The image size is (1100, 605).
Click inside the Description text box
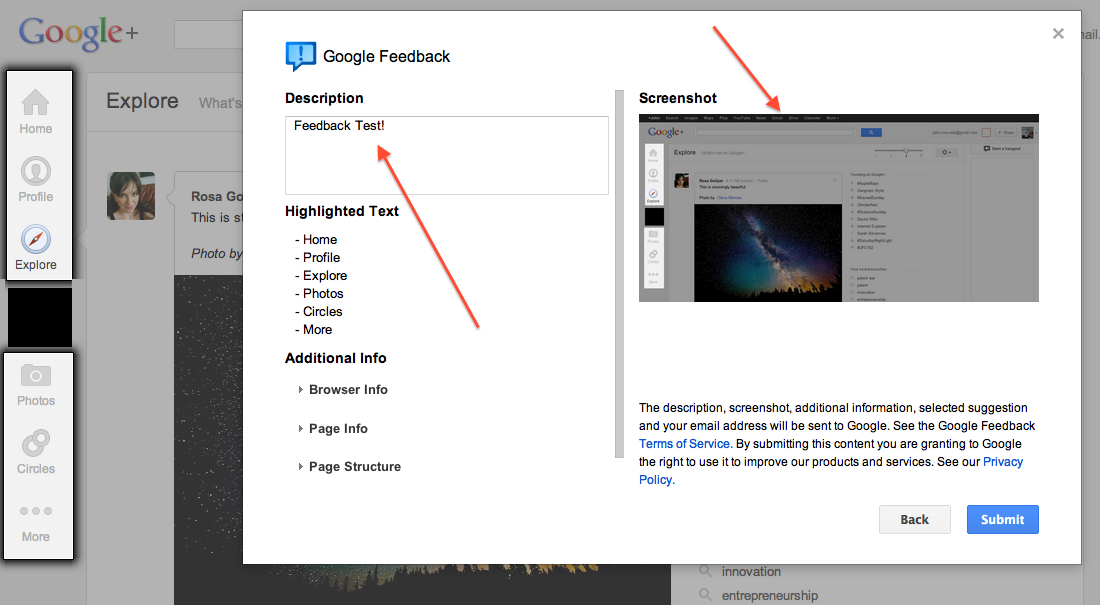point(447,155)
